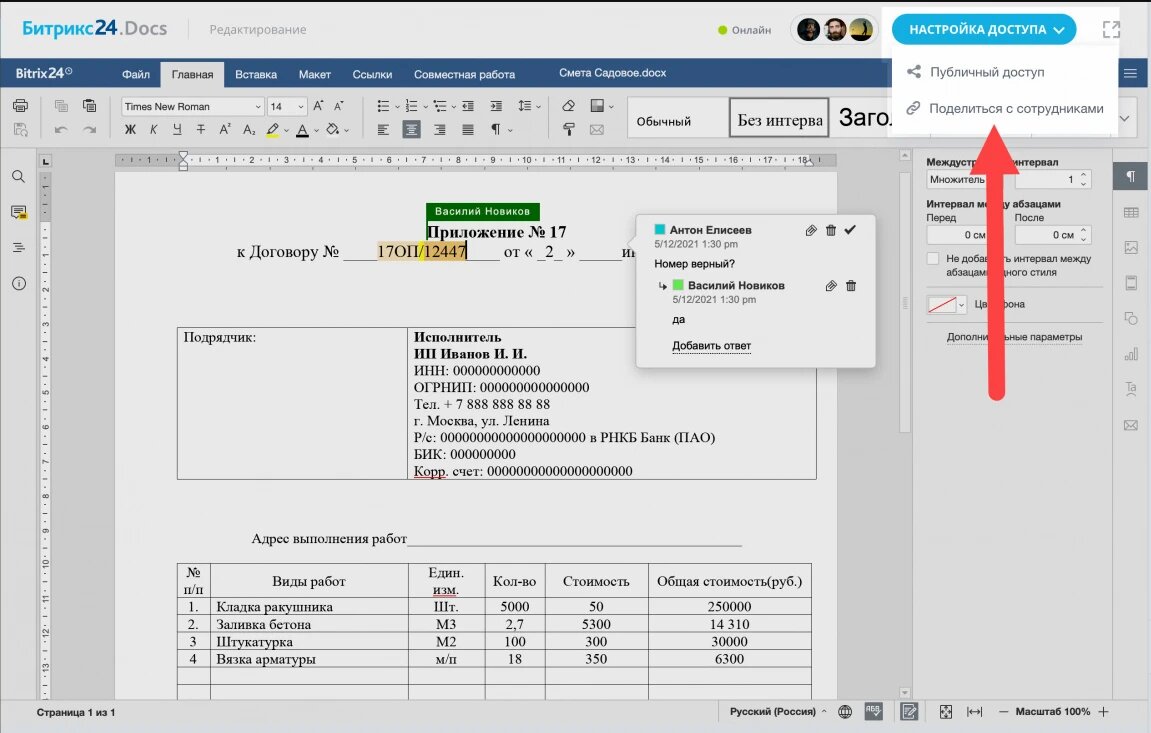
Task: Decrease font size with the smaller A icon
Action: pos(338,106)
